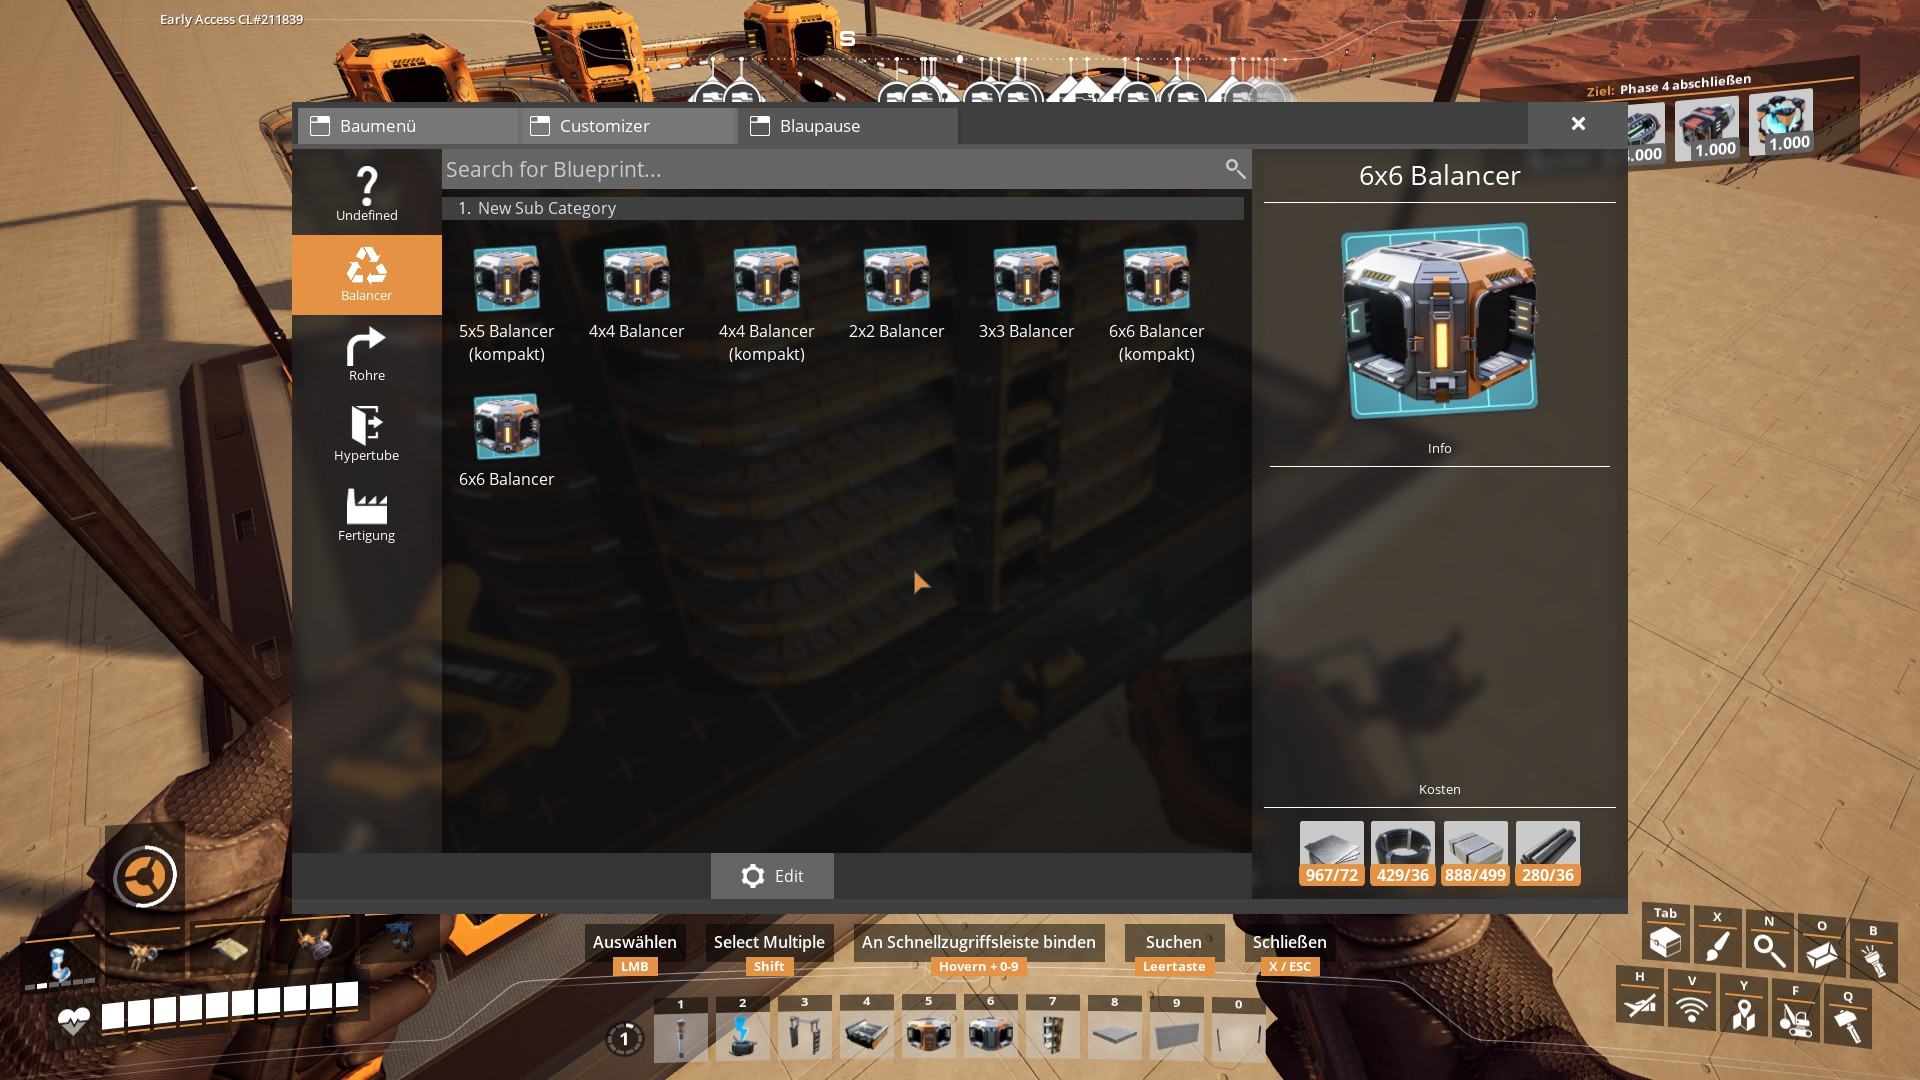Click the 280/36 cost item
The height and width of the screenshot is (1080, 1920).
1547,854
